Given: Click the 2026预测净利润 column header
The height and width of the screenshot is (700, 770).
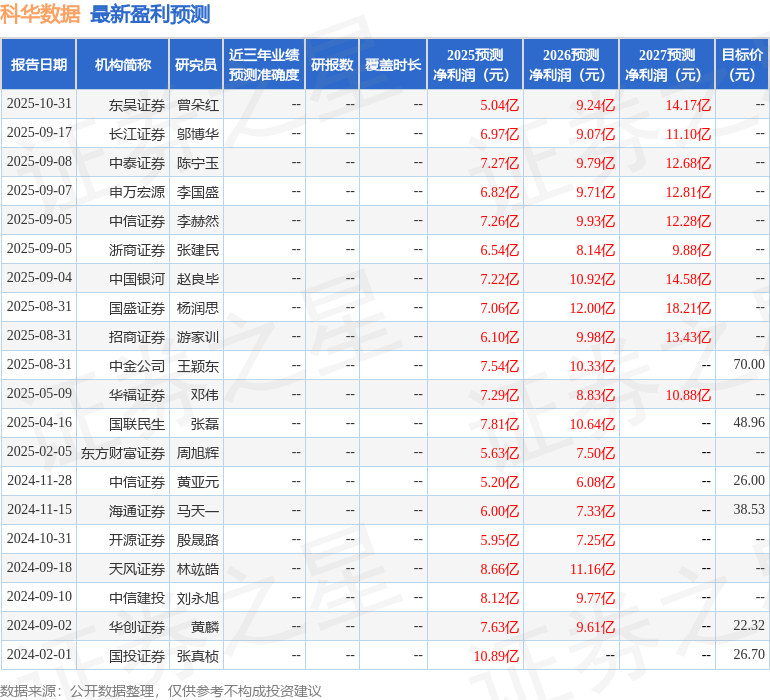Looking at the screenshot, I should pyautogui.click(x=571, y=65).
